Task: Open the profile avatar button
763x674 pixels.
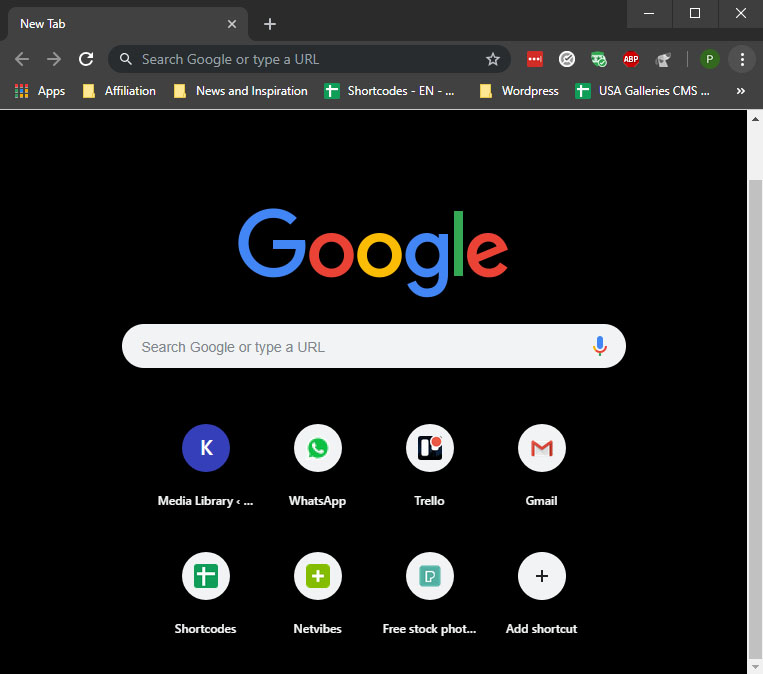Action: 709,59
